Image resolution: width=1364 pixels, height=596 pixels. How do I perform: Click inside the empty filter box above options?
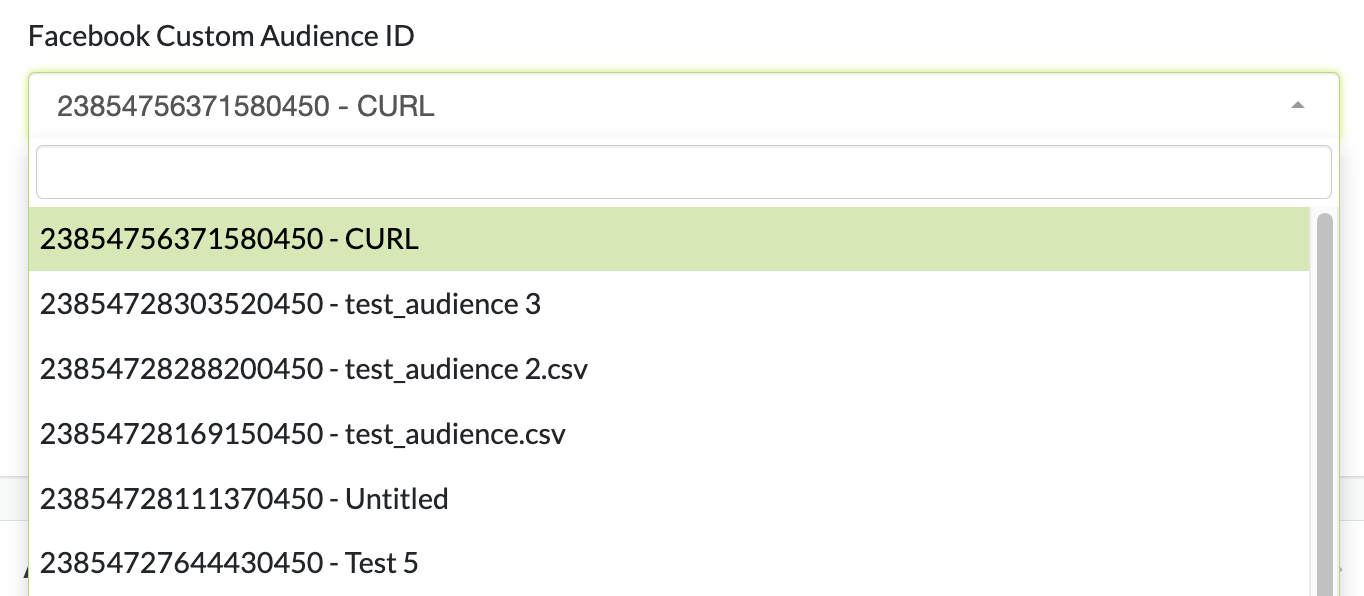click(x=683, y=172)
